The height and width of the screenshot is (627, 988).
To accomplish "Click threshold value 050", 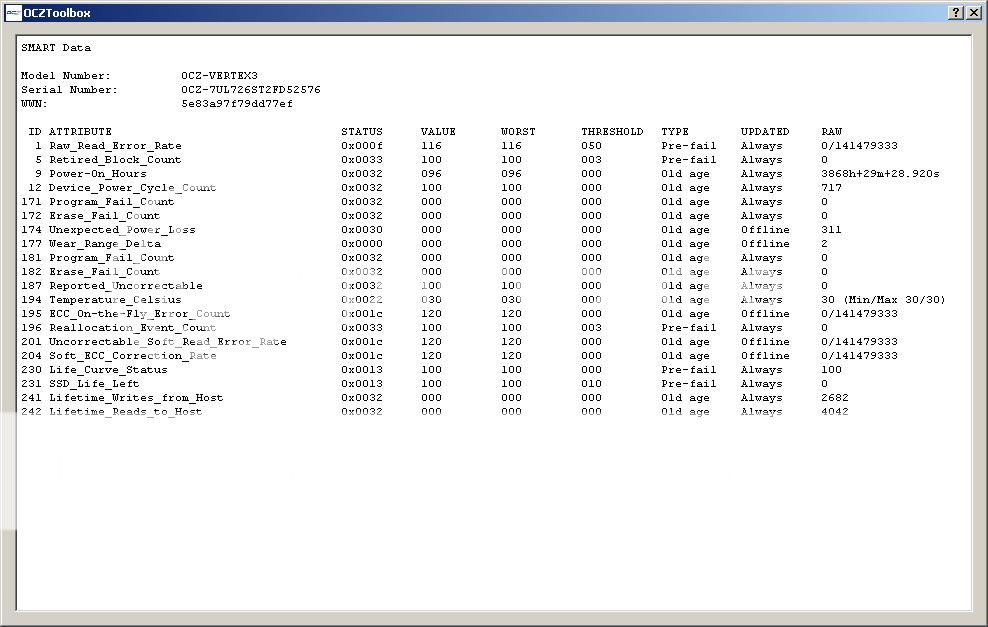I will click(x=591, y=146).
